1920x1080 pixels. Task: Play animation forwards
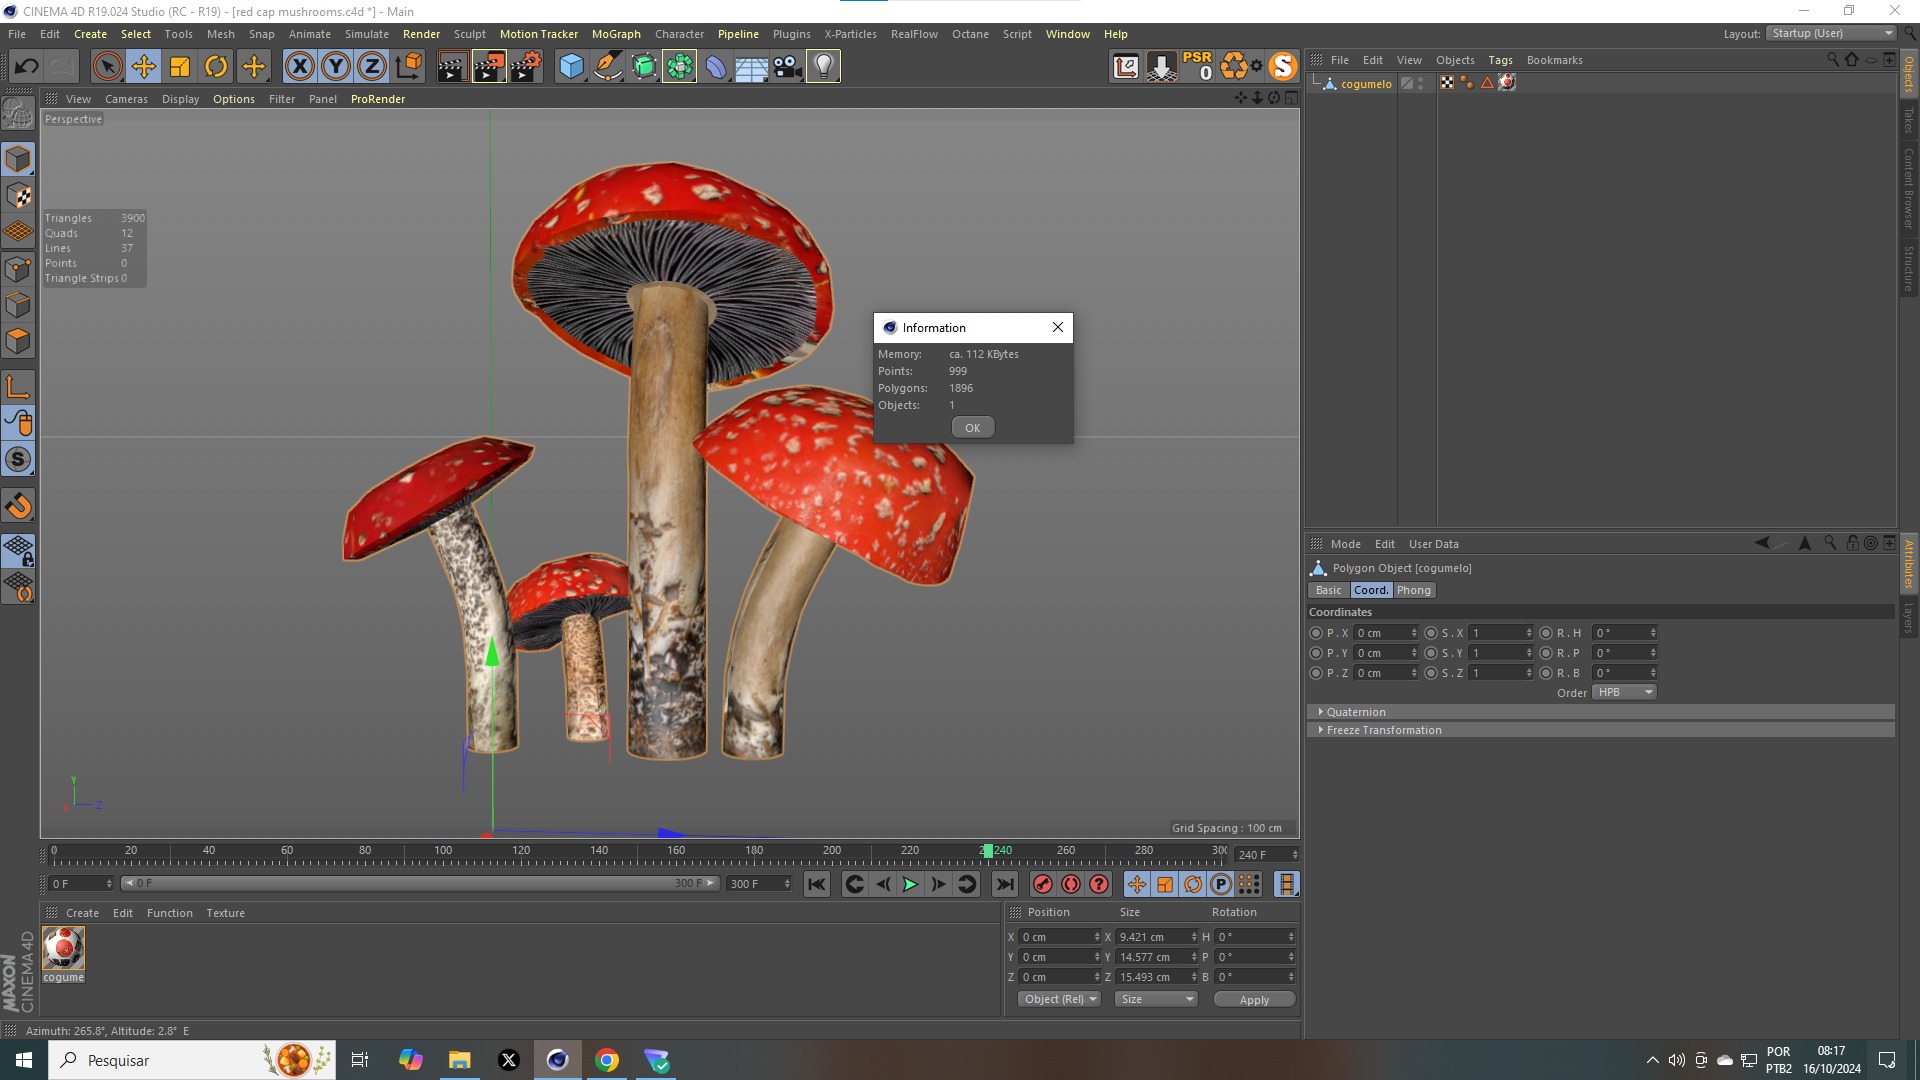tap(910, 884)
